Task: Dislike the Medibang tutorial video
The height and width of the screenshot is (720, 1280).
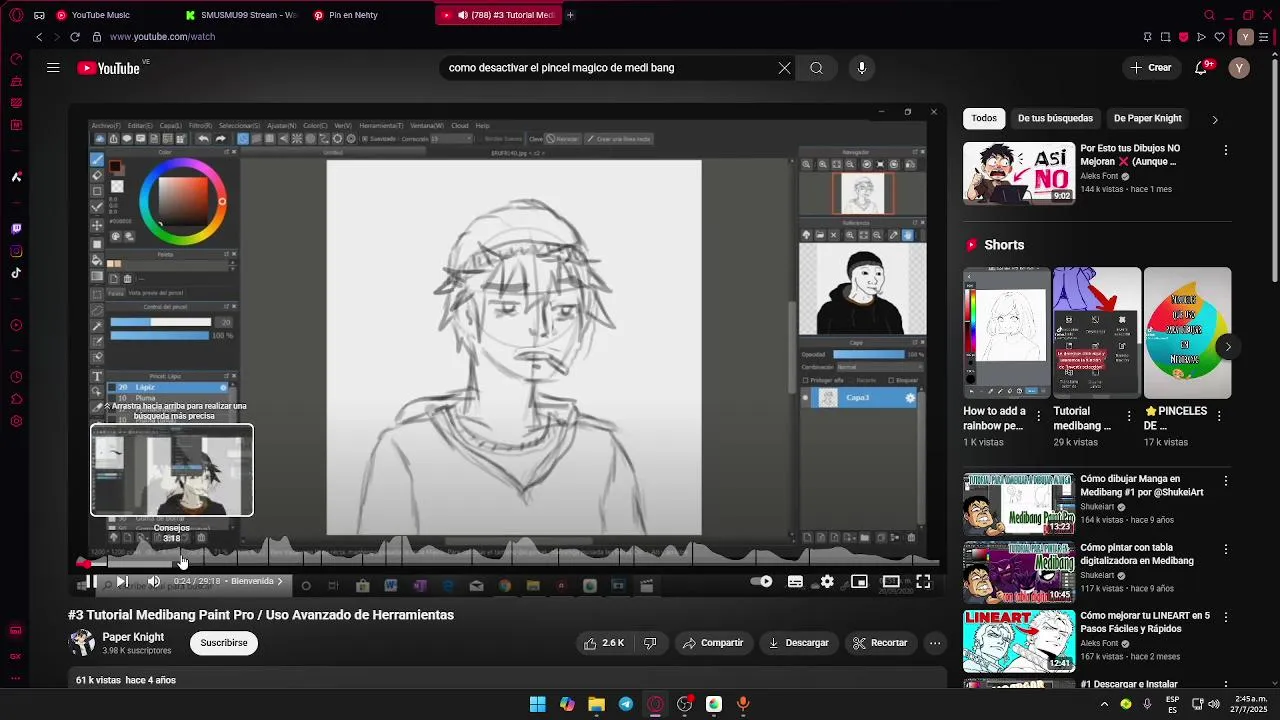Action: (x=650, y=643)
